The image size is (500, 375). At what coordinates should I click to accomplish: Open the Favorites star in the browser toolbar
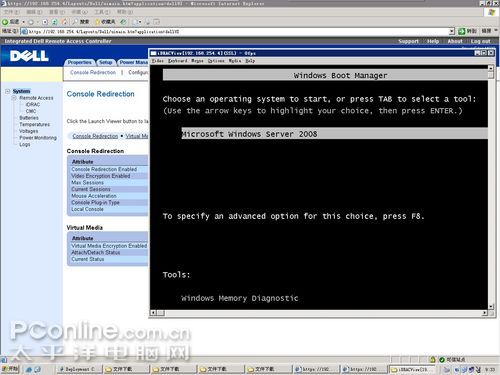[98, 22]
